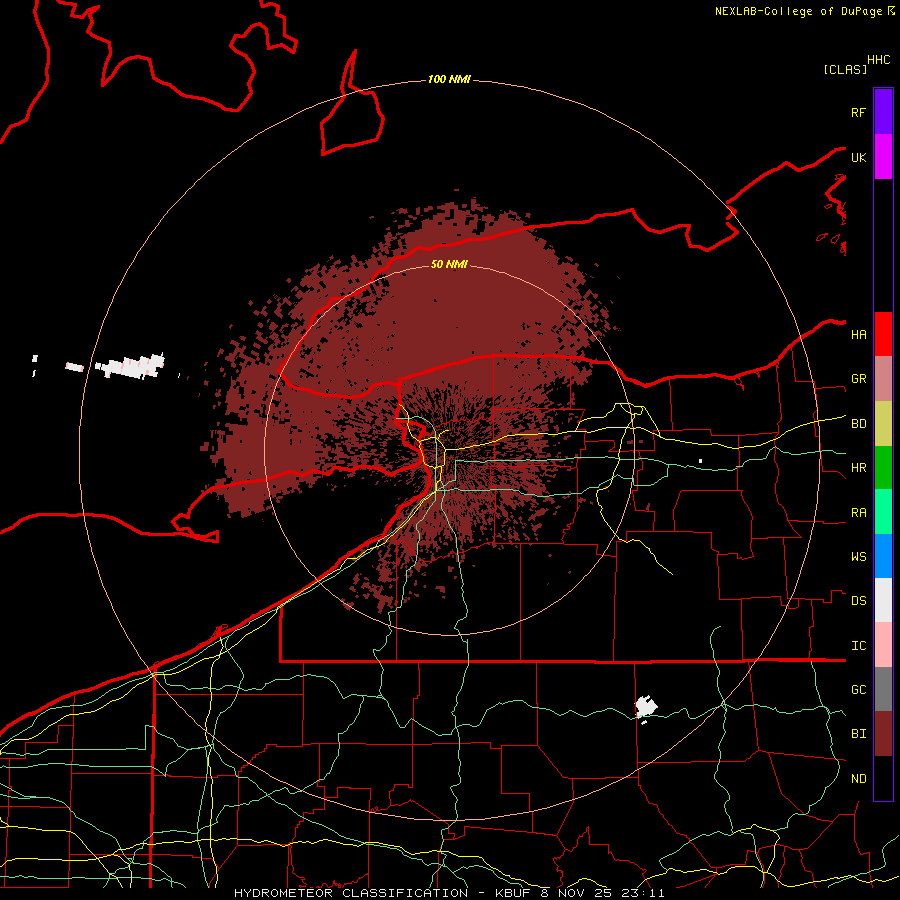Click the Hydrometeor Classification KBUF caption
This screenshot has height=900, width=900.
(449, 893)
